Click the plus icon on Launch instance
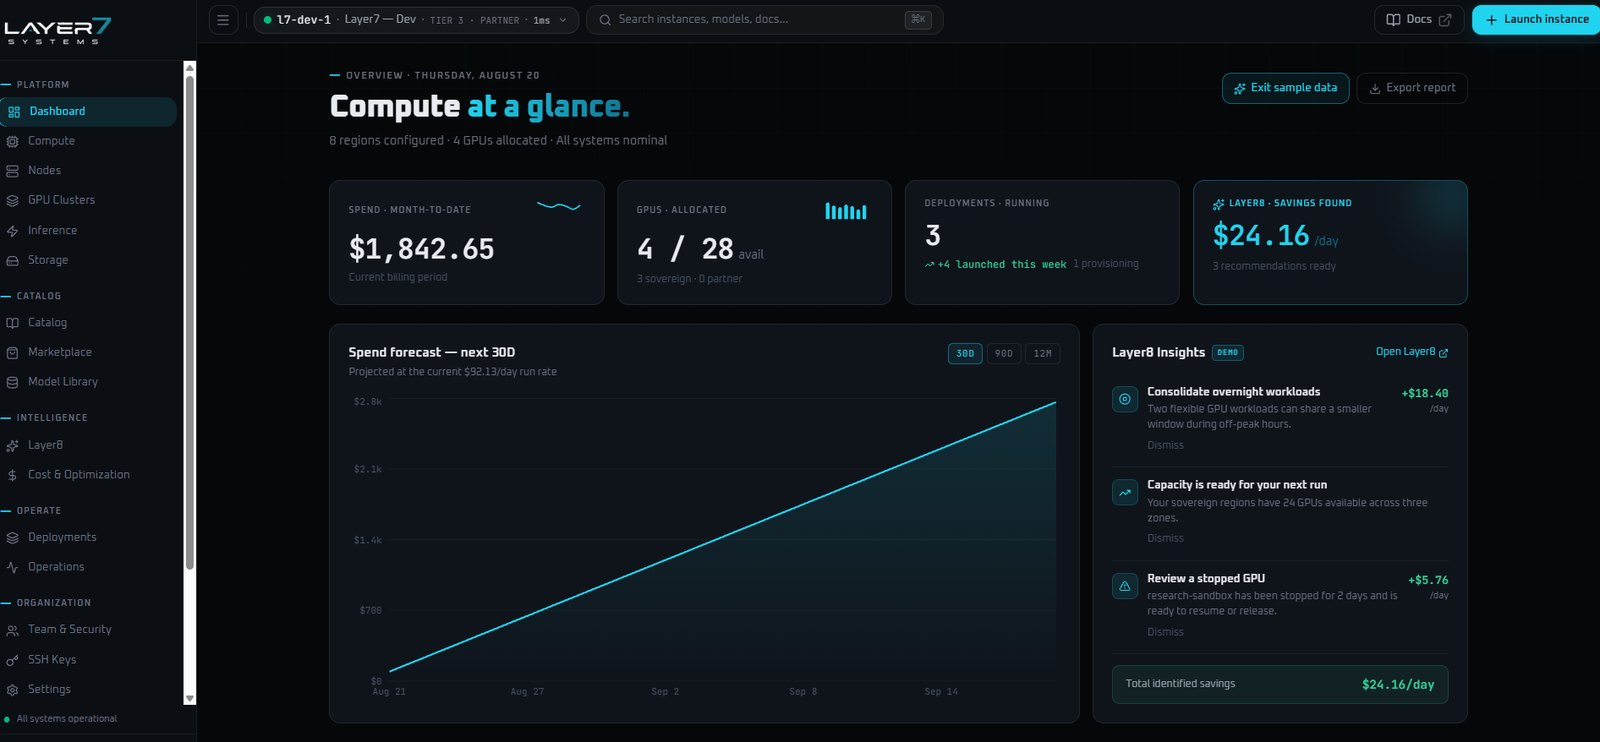The height and width of the screenshot is (742, 1600). point(1491,20)
